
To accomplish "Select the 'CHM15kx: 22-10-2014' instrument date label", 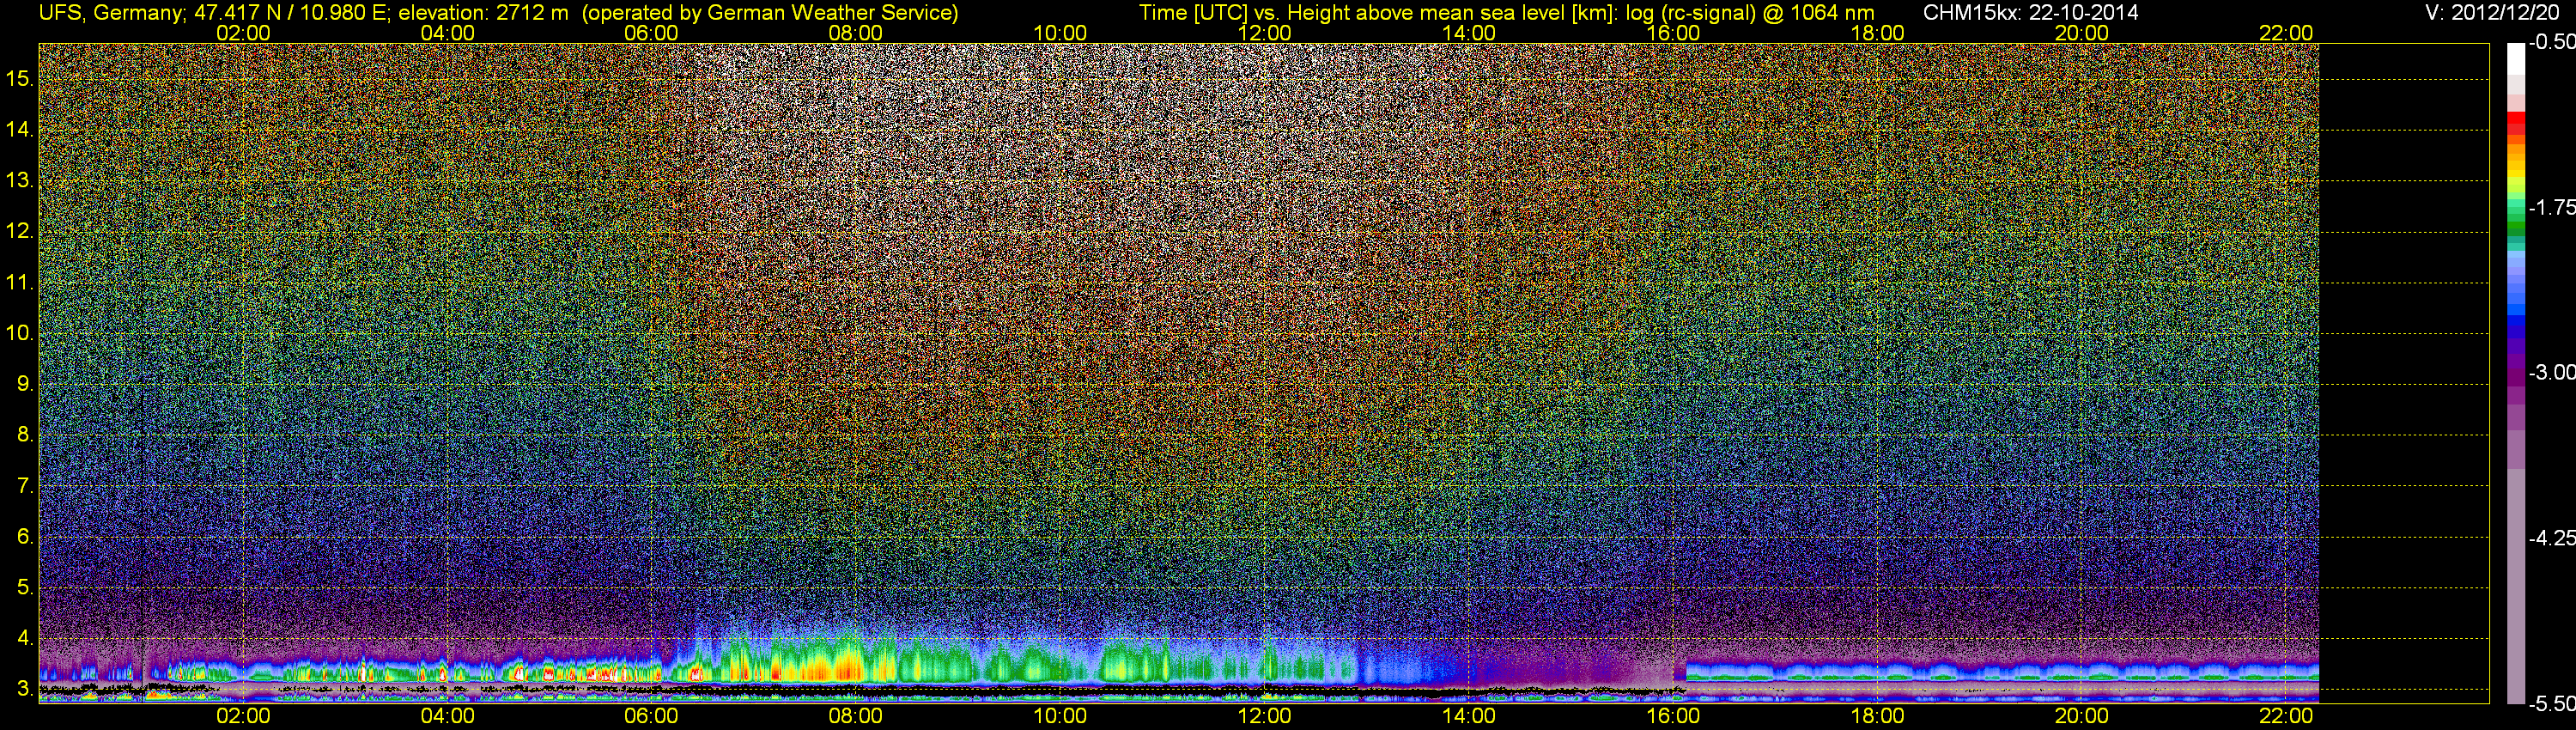I will pos(2030,13).
